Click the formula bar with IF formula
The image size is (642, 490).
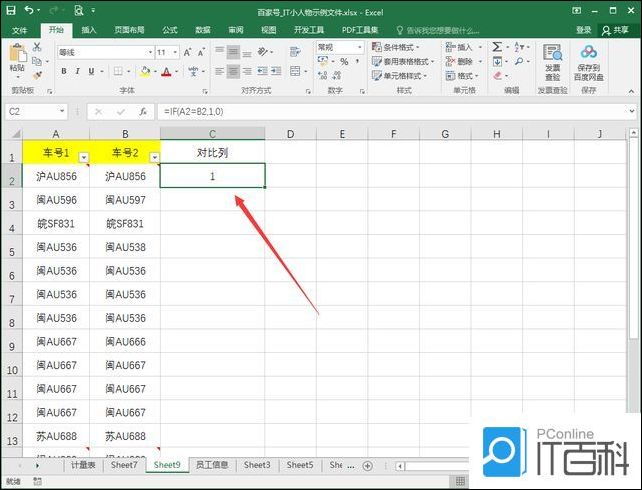point(391,111)
